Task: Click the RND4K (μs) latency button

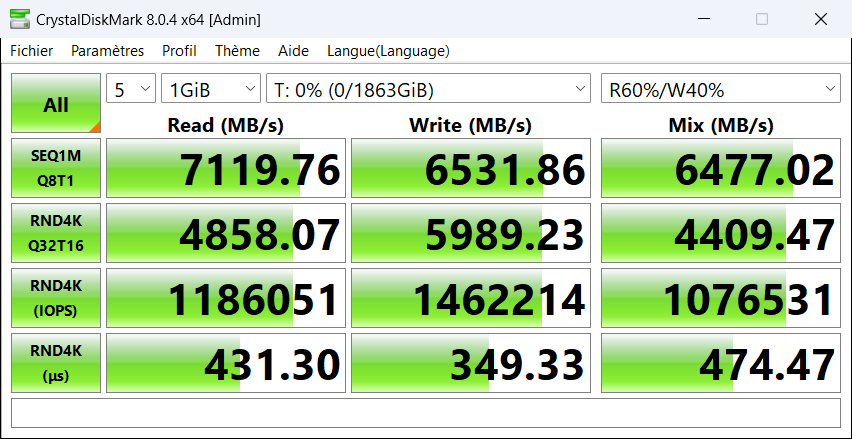Action: pyautogui.click(x=56, y=363)
